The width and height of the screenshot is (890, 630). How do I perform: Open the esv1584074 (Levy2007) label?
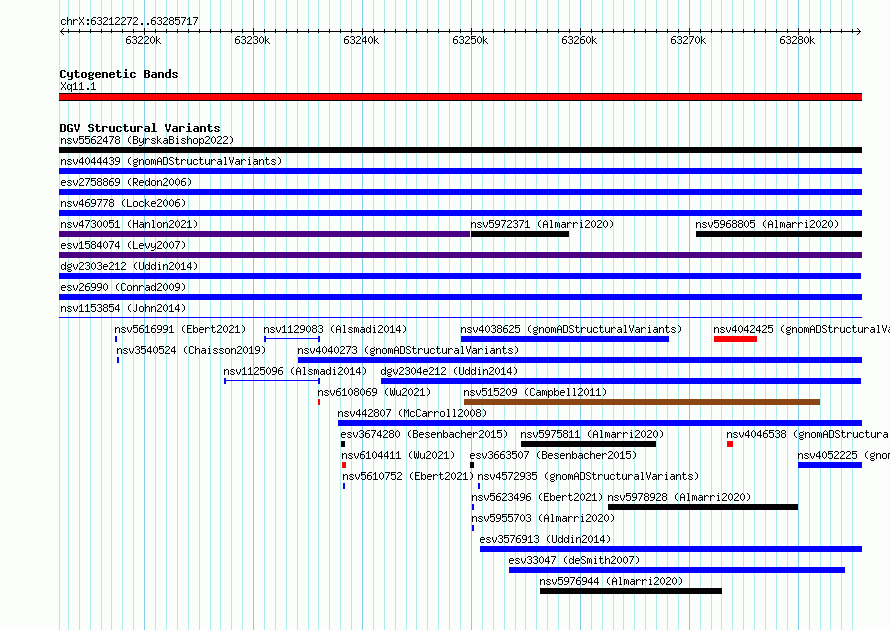point(123,245)
